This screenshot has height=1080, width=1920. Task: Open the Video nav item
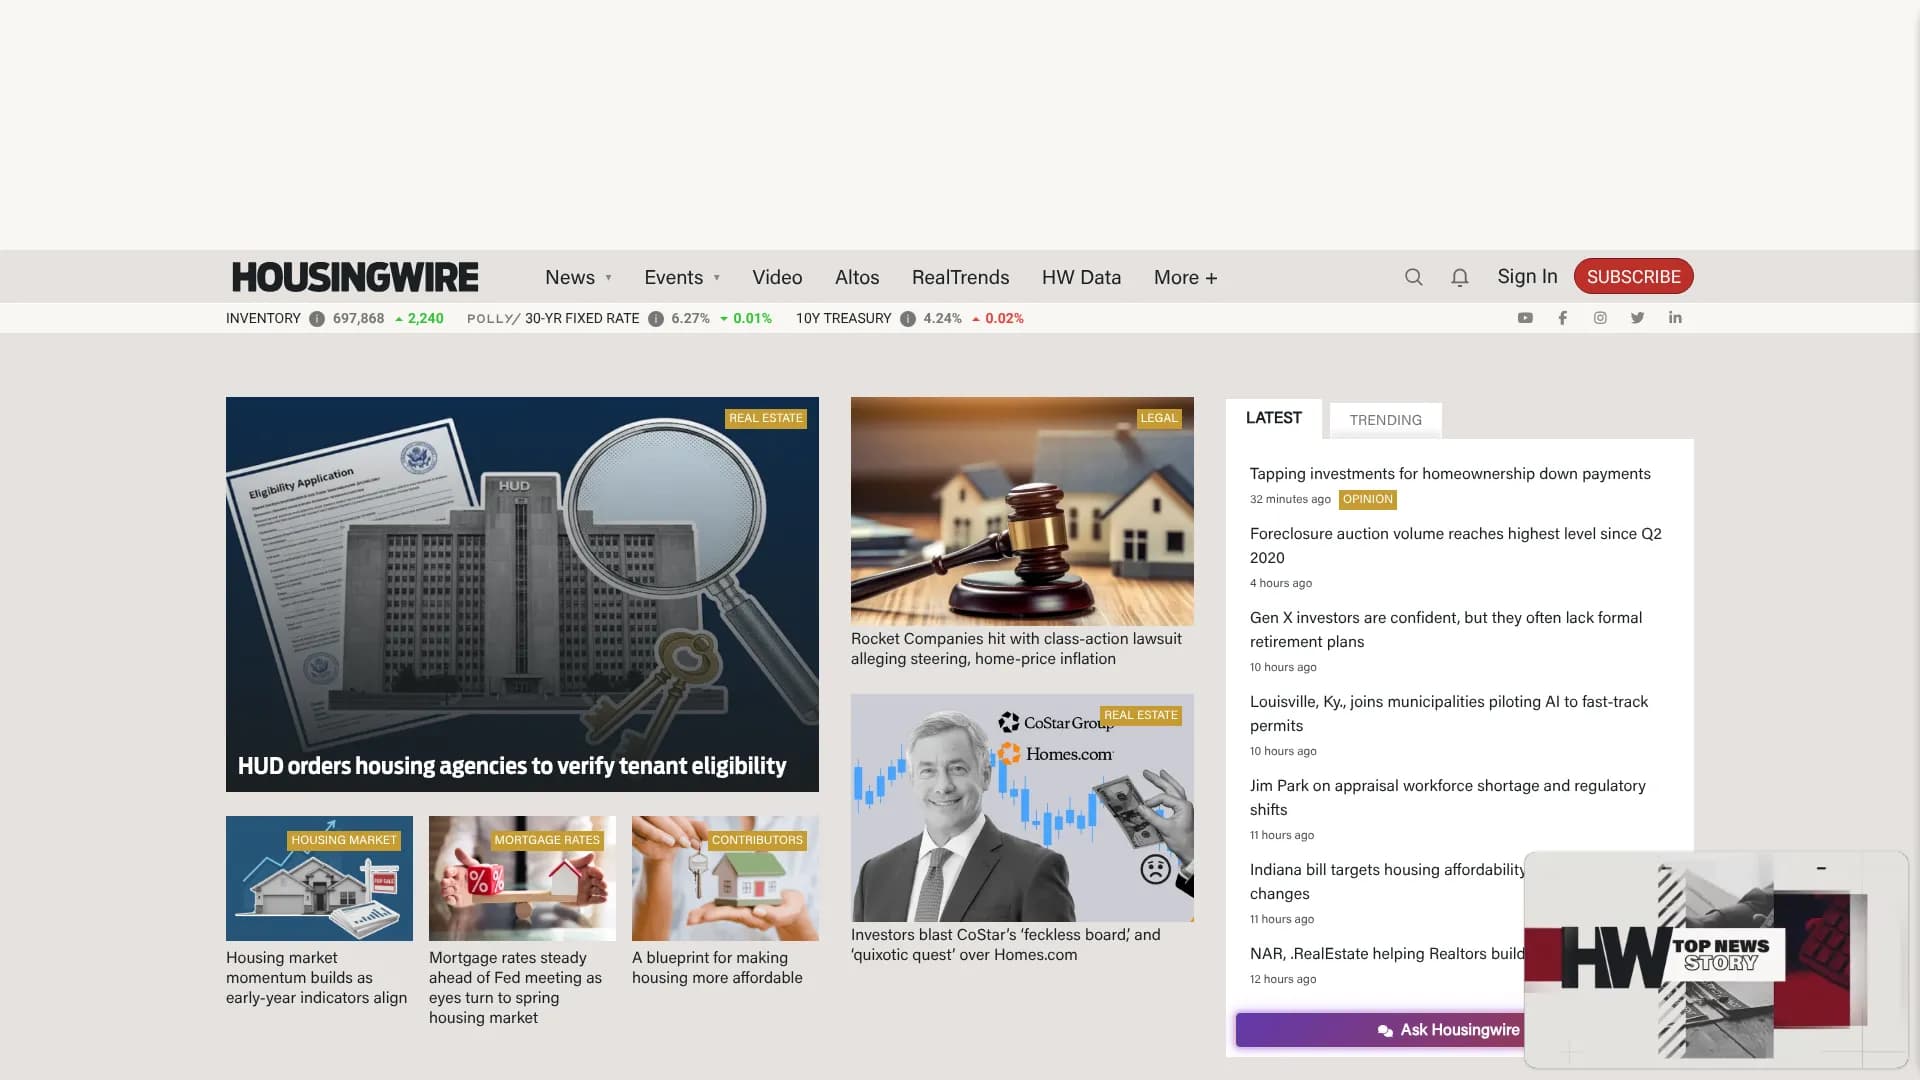pos(777,278)
